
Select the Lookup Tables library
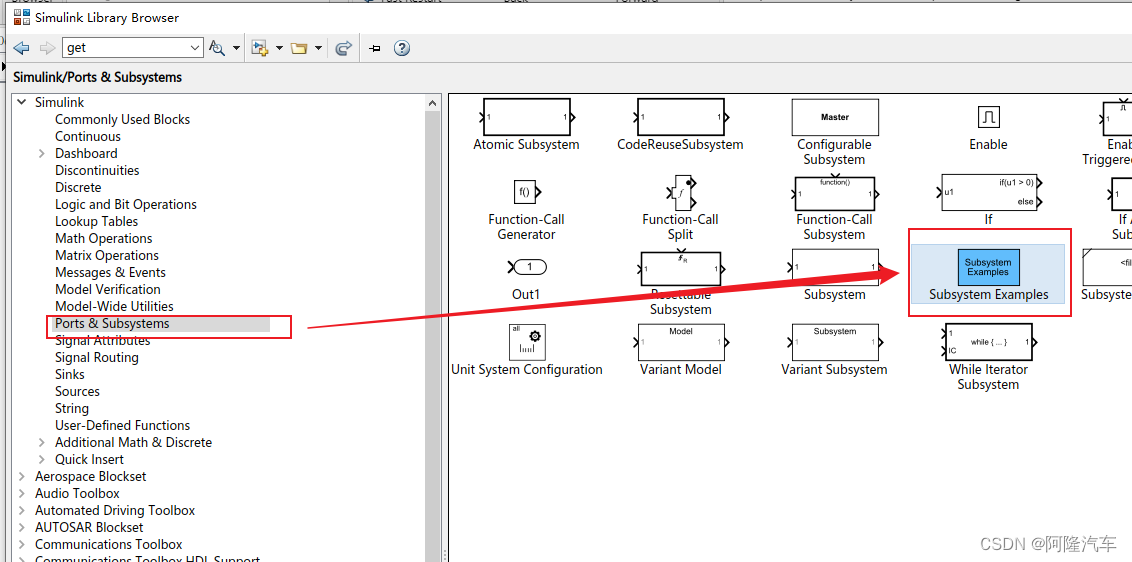coord(97,222)
